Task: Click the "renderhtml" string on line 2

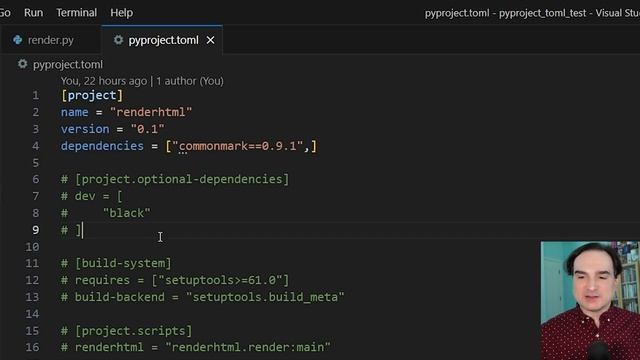Action: tap(151, 112)
